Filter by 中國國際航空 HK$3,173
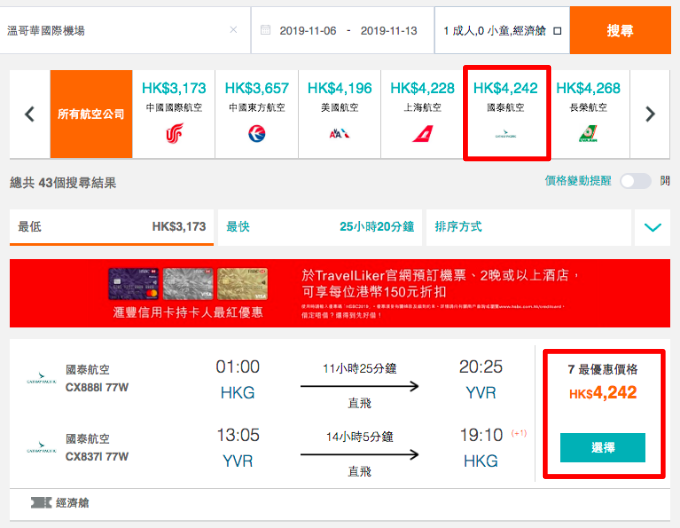680x528 pixels. 174,114
